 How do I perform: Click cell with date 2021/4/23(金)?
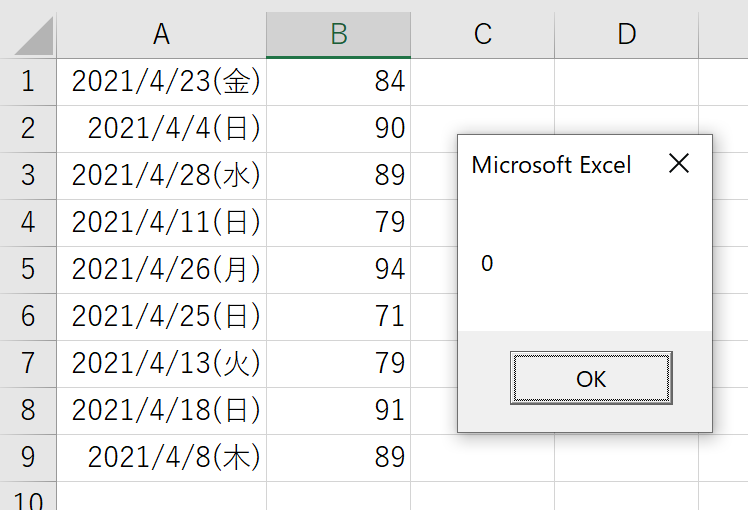161,82
